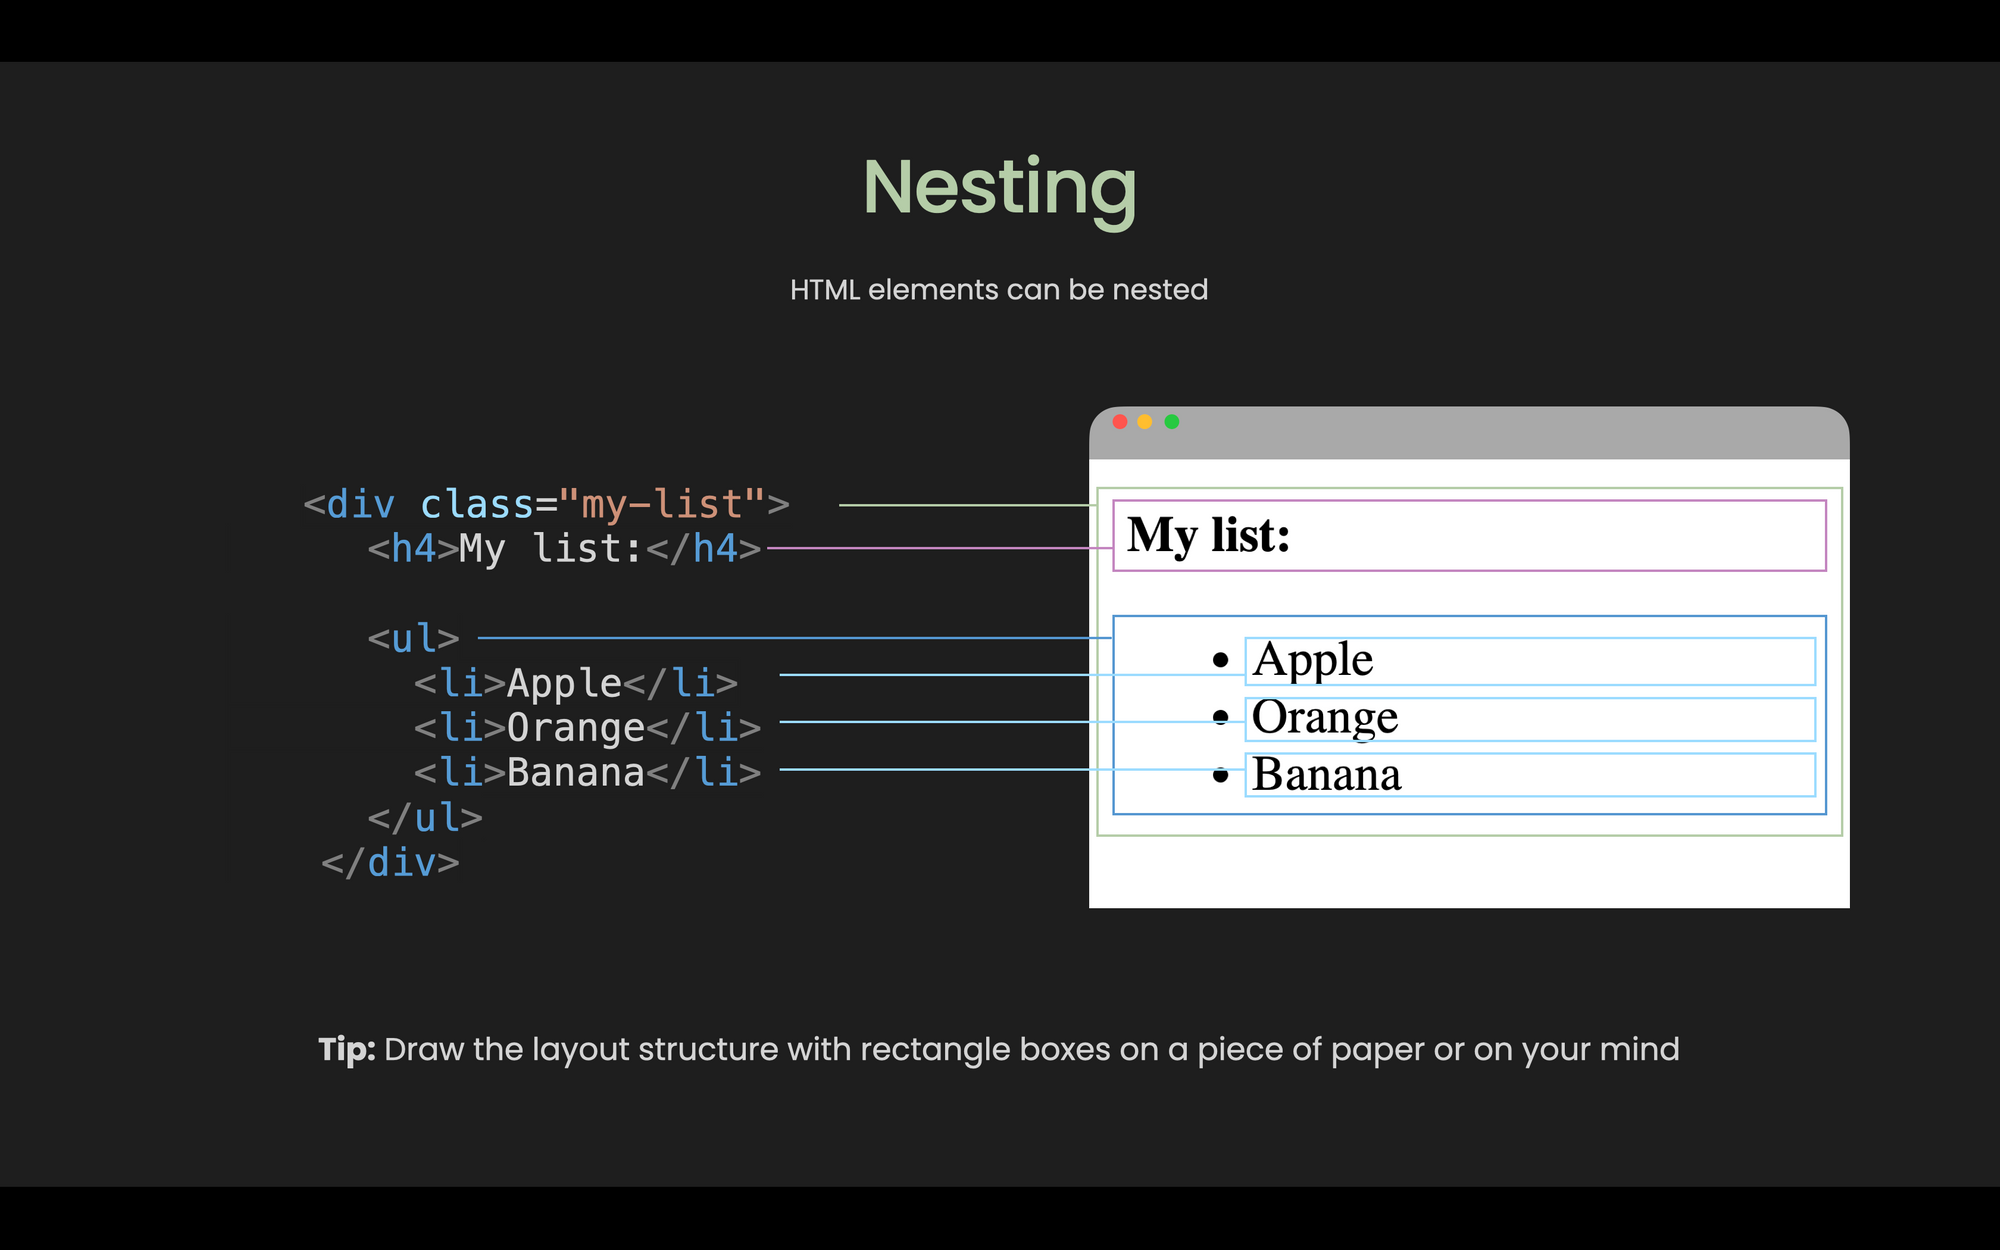The height and width of the screenshot is (1250, 2000).
Task: Click the red close dot on mock browser
Action: [1120, 422]
